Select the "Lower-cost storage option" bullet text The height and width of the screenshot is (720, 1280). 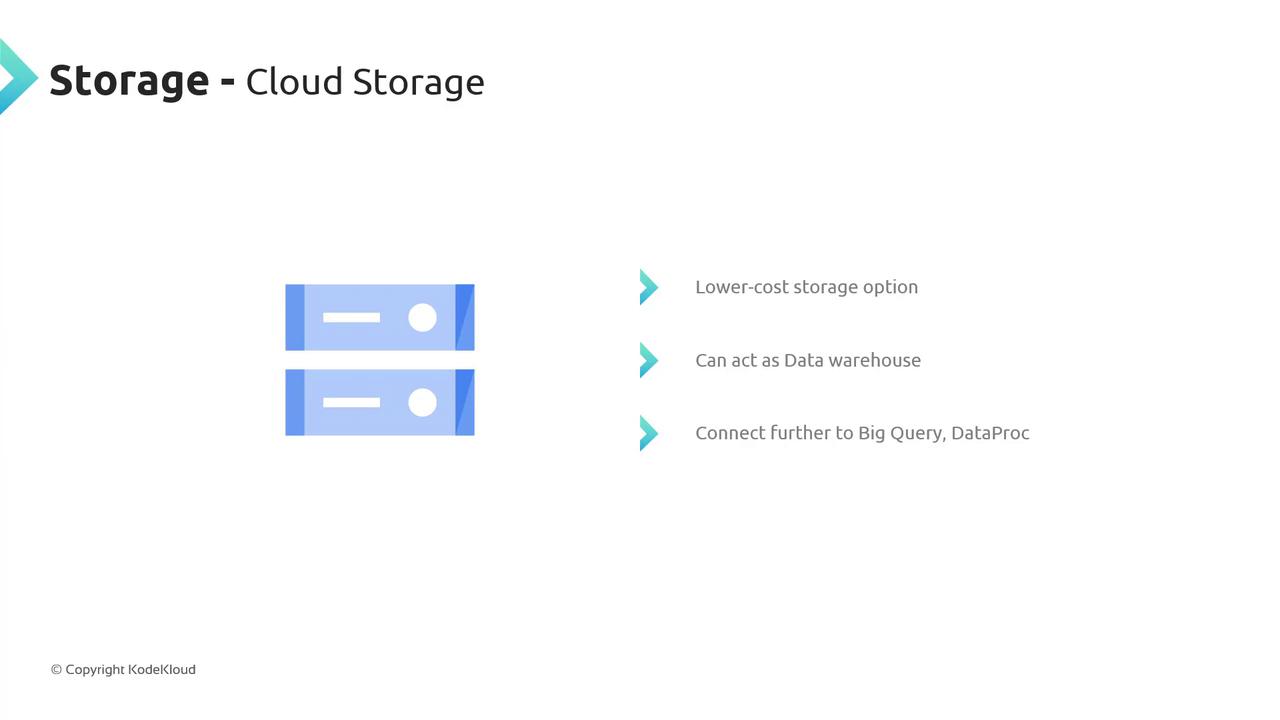click(x=806, y=287)
